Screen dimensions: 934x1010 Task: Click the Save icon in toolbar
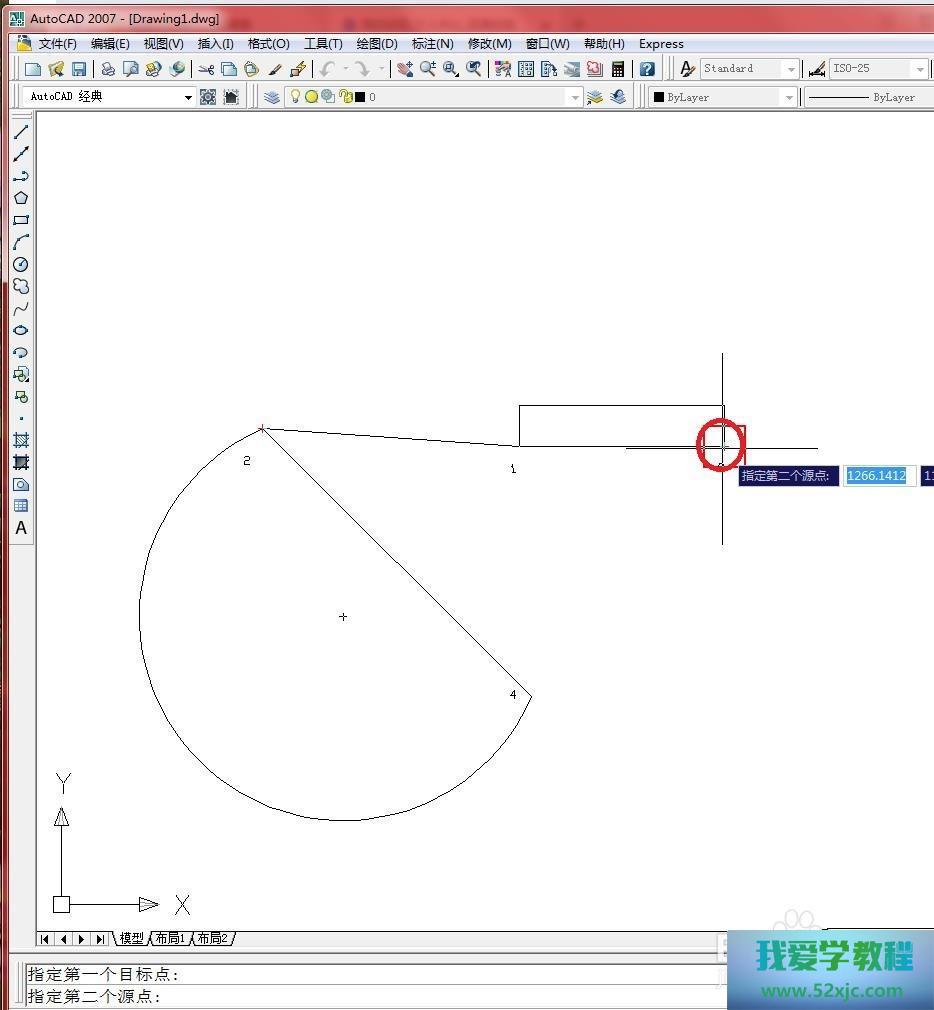79,69
